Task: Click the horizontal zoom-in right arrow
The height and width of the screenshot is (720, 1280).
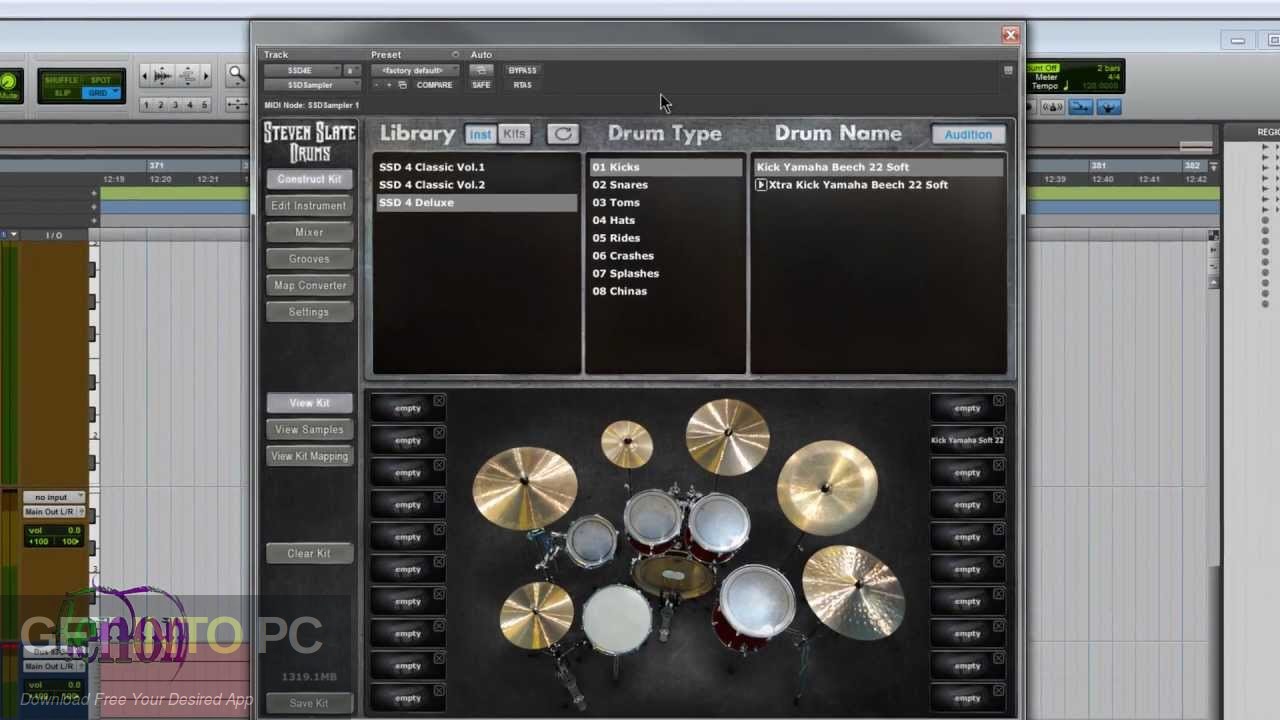Action: pyautogui.click(x=206, y=76)
